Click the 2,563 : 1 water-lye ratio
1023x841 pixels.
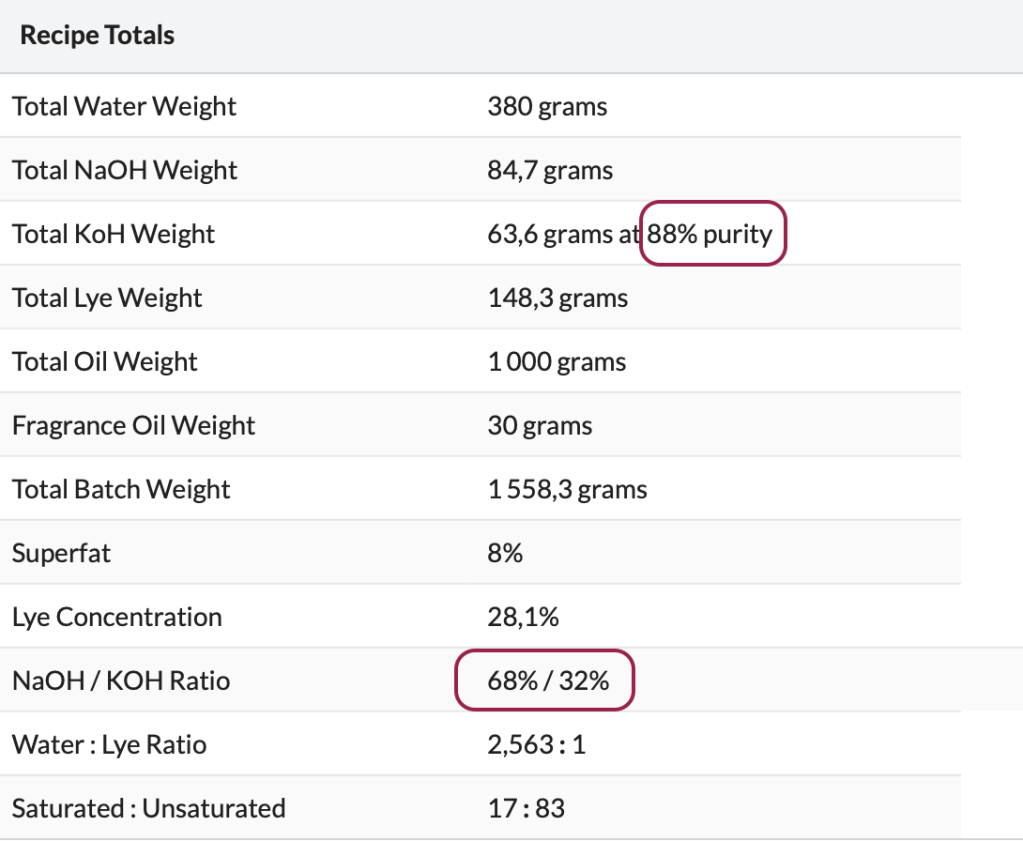pyautogui.click(x=536, y=745)
